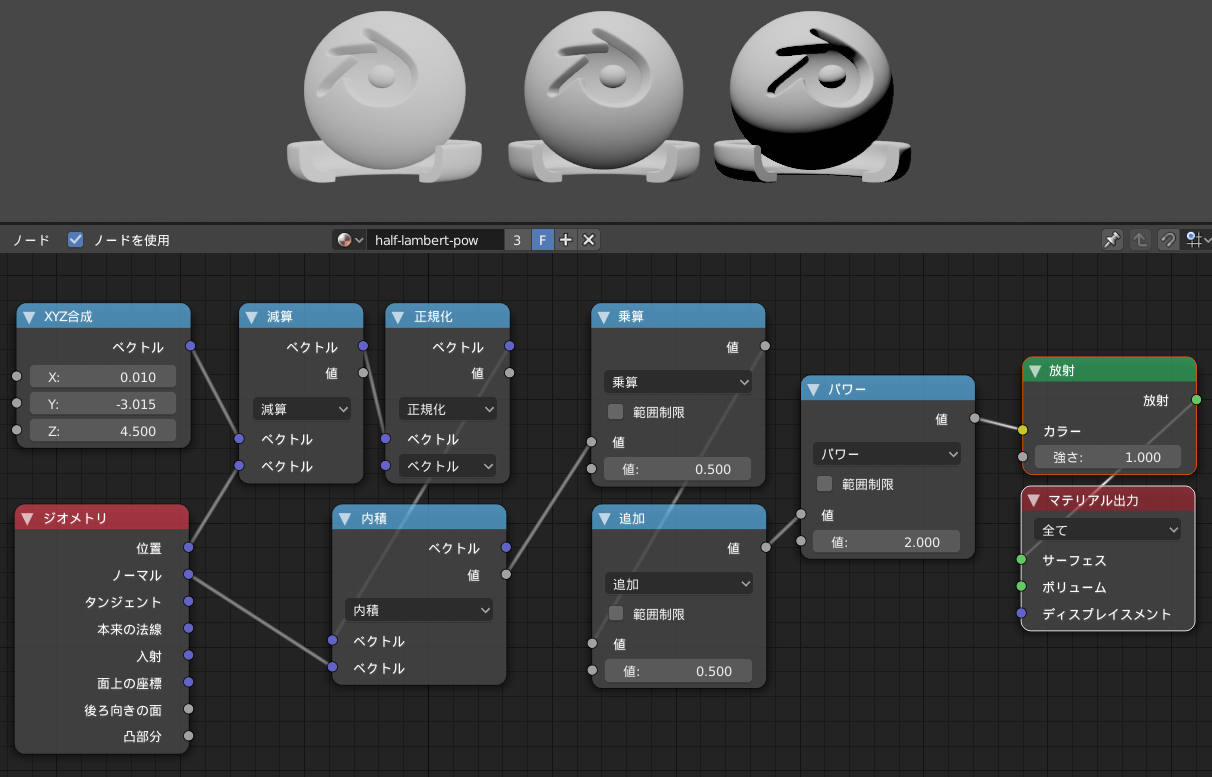Screen dimensions: 1212x777
Task: Toggle the ノードを使用 checkbox
Action: coord(75,240)
